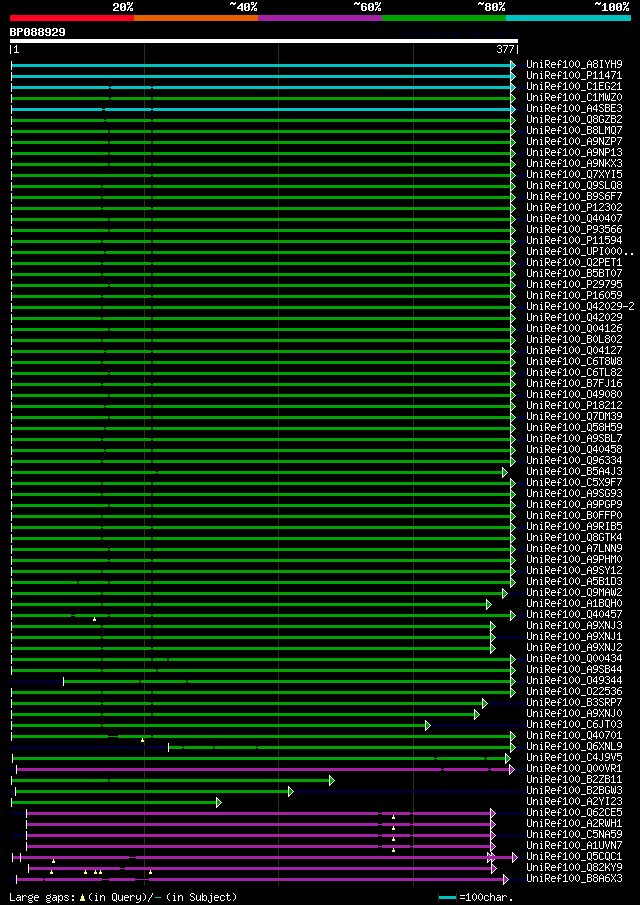Click the green arrowhead ending the B2ZB11 alignment

332,780
